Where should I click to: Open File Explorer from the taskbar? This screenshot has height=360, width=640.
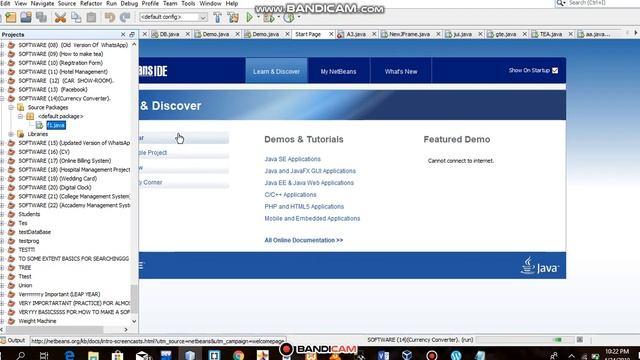click(93, 355)
